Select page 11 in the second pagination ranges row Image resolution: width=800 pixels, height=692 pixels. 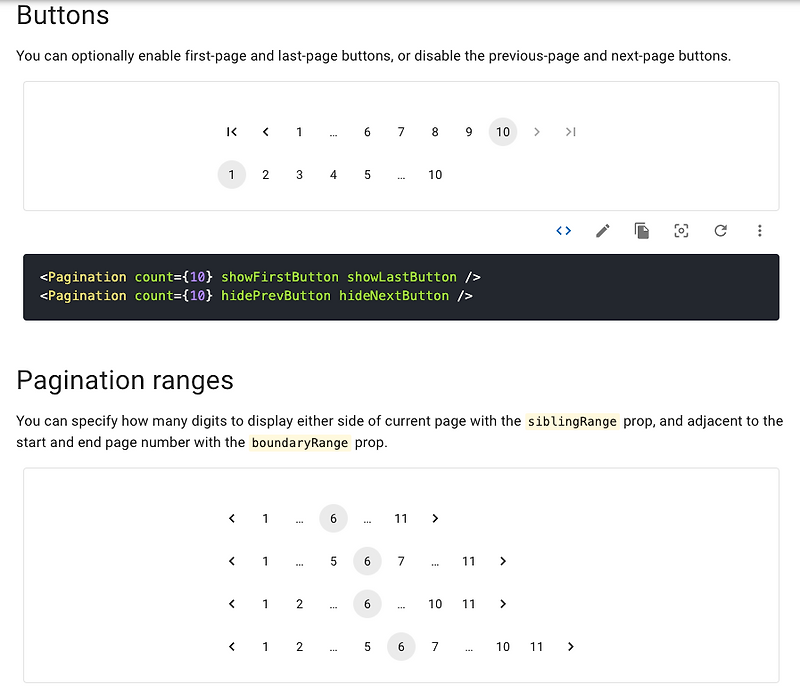[468, 561]
